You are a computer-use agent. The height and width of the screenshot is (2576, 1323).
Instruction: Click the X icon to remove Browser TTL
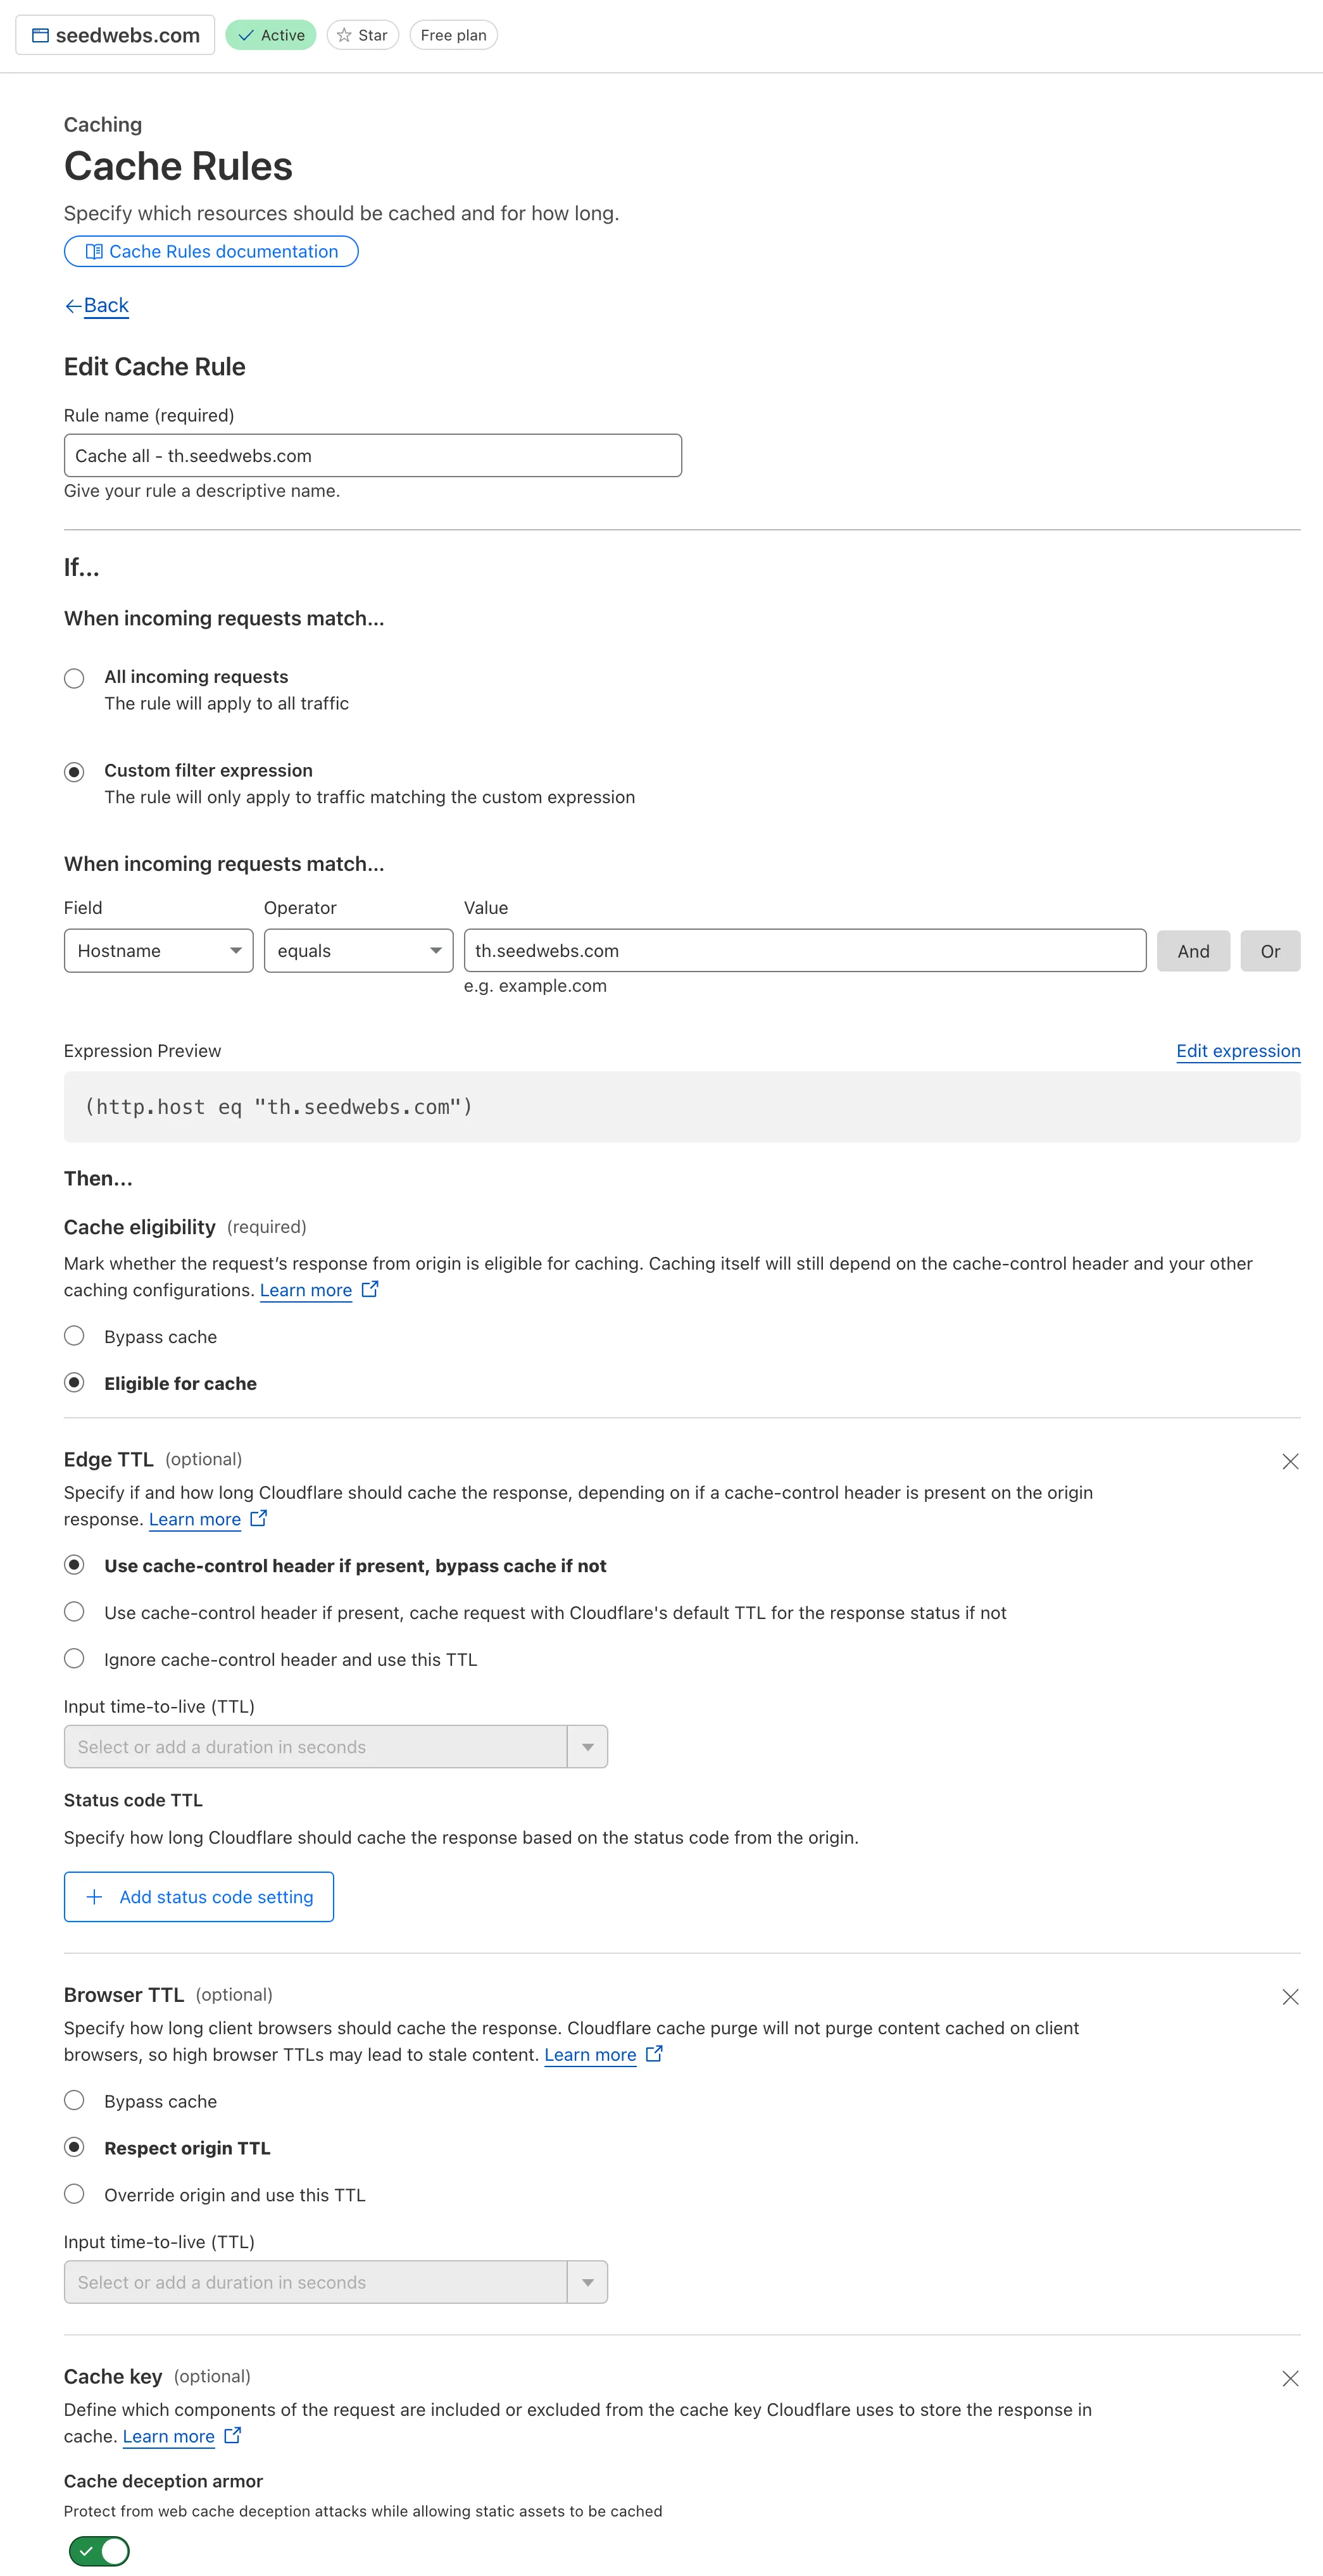pos(1289,1996)
